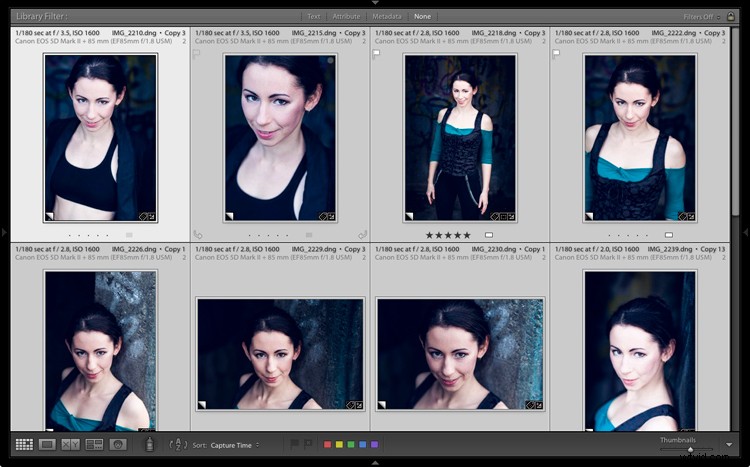The height and width of the screenshot is (467, 750).
Task: Apply purple color label
Action: [x=375, y=445]
